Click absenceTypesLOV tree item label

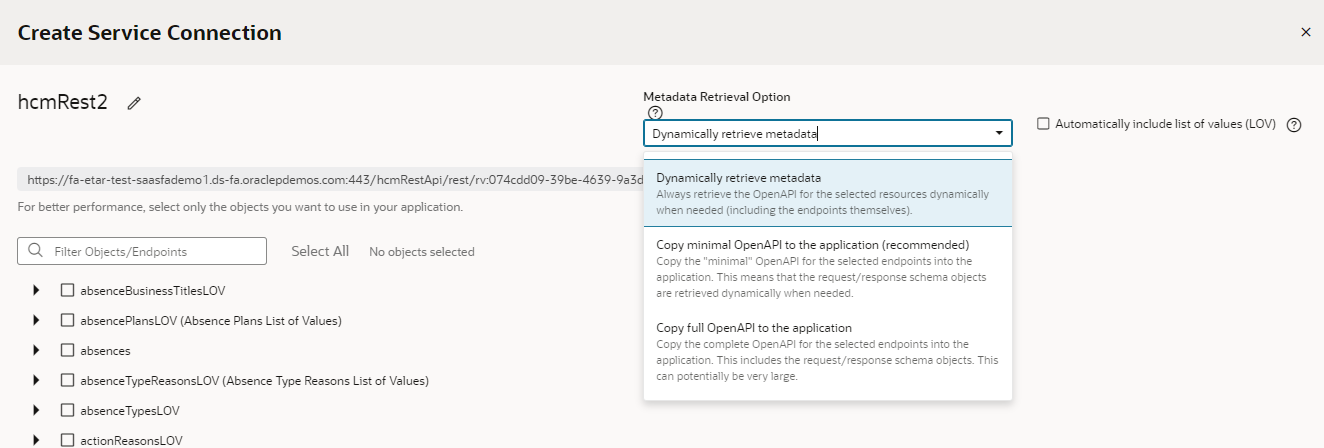point(130,411)
